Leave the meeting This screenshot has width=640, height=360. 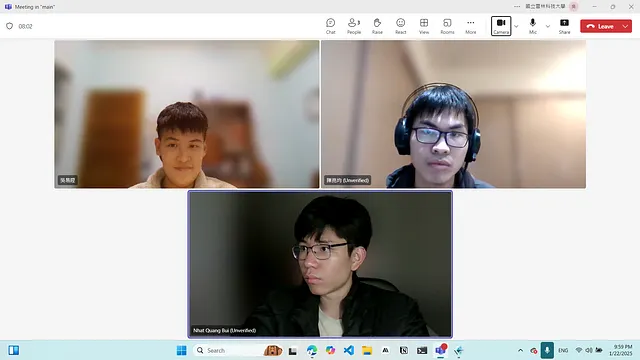click(x=600, y=26)
